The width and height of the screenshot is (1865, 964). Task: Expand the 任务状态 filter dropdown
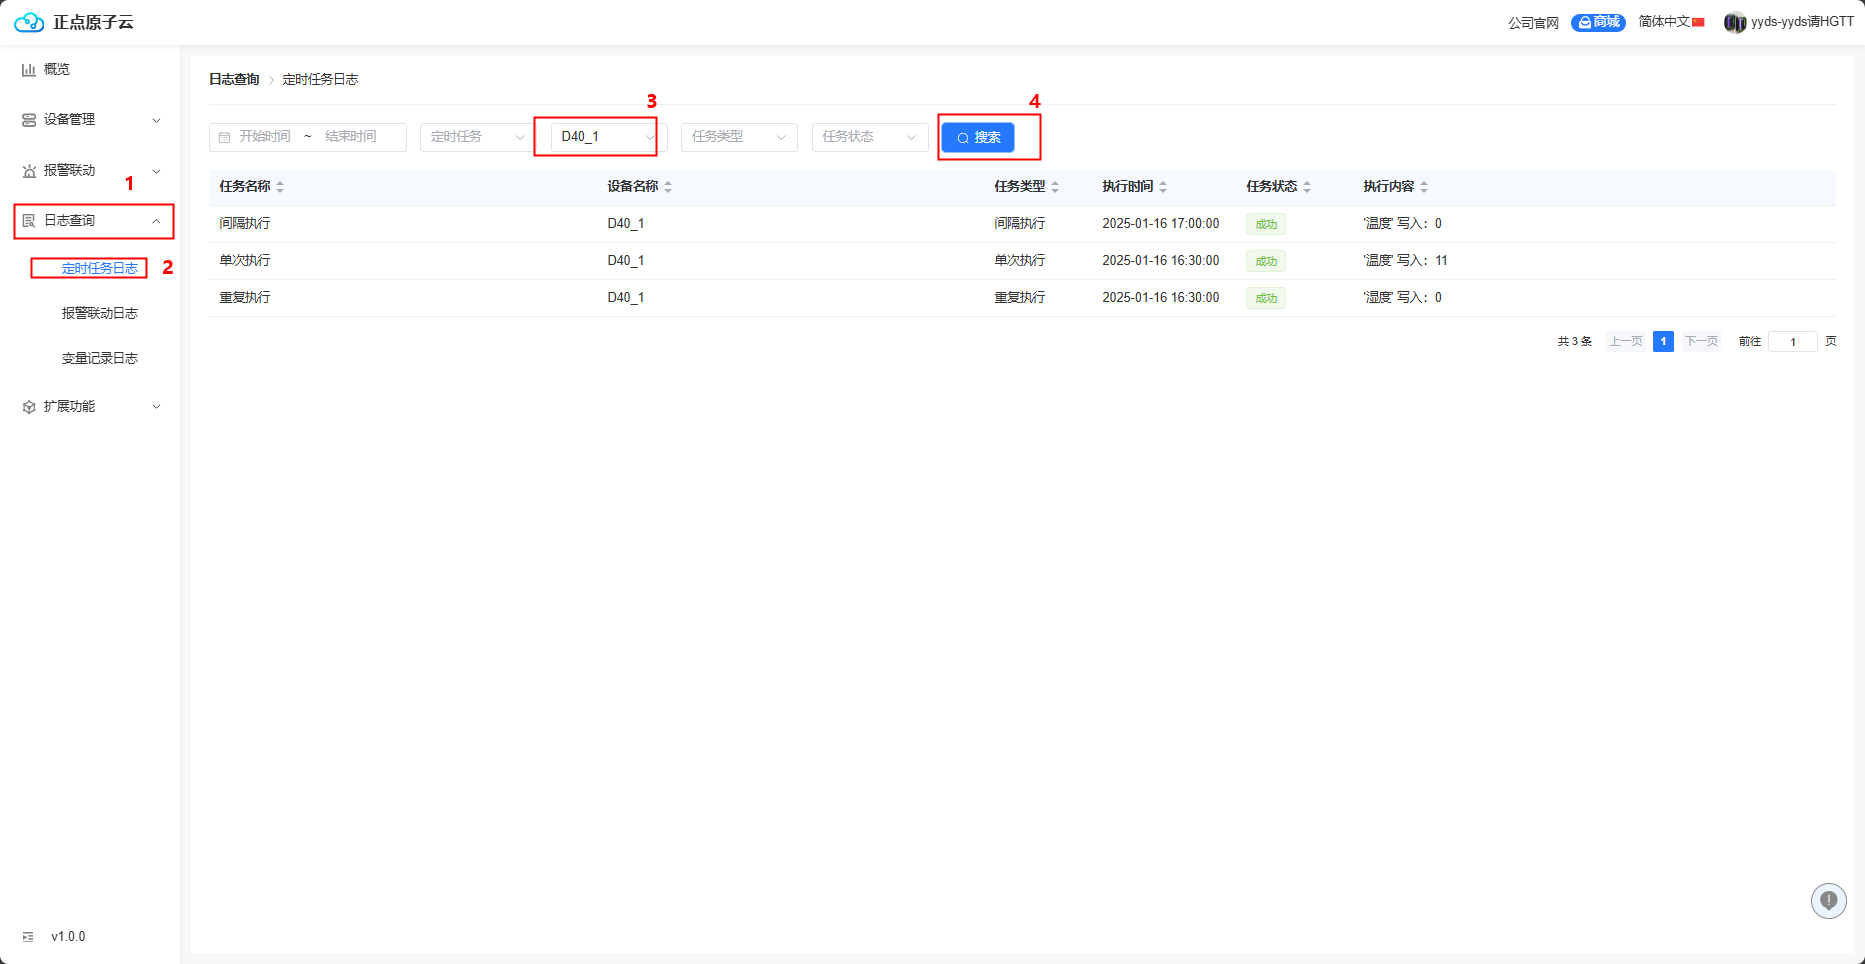(x=868, y=137)
